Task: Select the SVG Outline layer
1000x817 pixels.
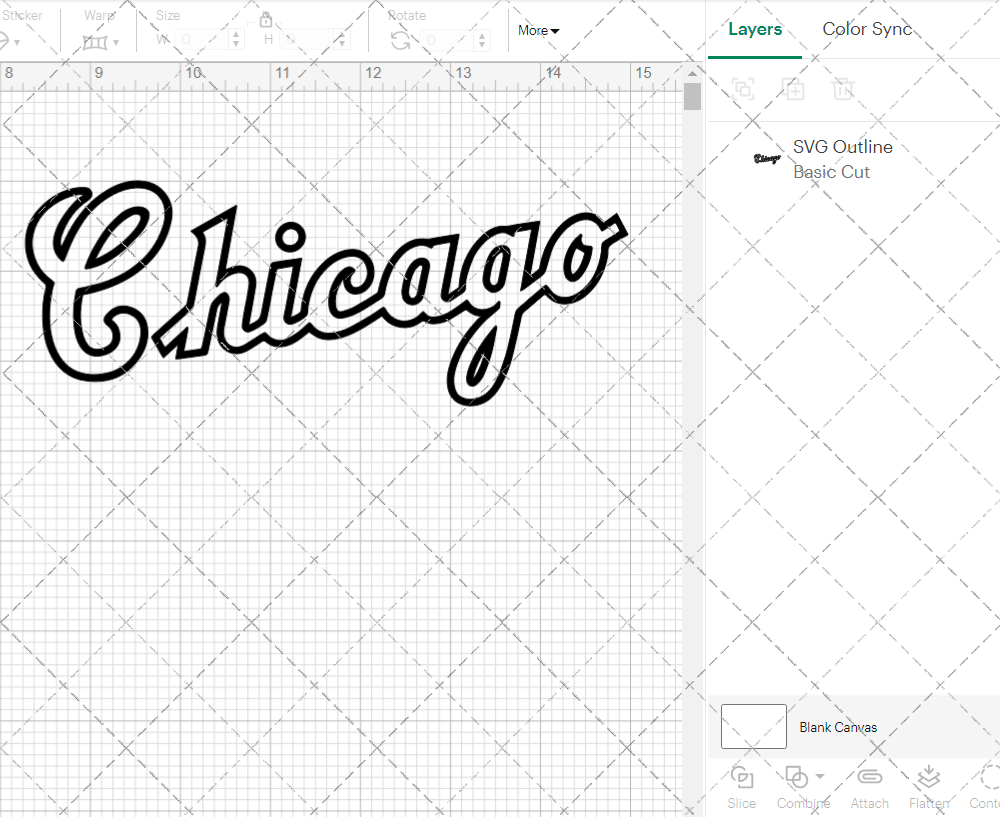Action: 853,159
